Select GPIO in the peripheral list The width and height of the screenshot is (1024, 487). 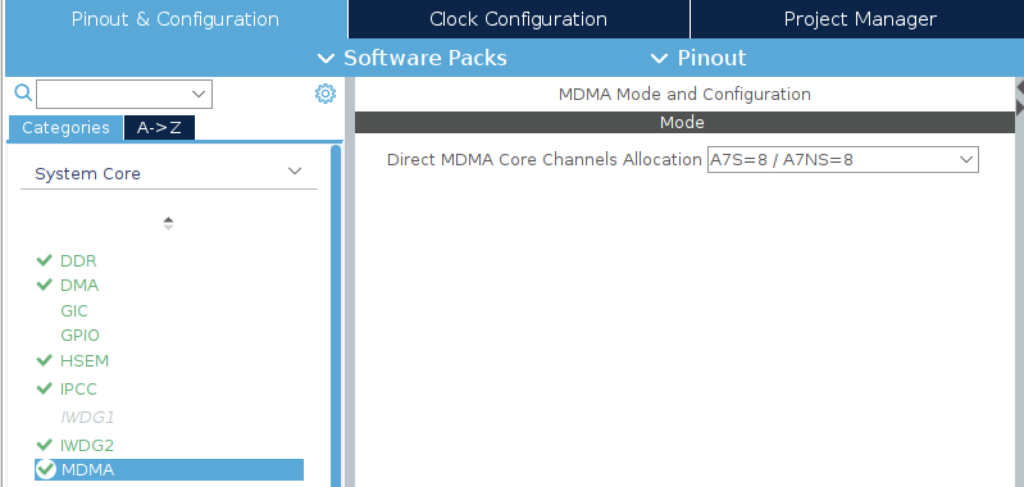pyautogui.click(x=80, y=336)
